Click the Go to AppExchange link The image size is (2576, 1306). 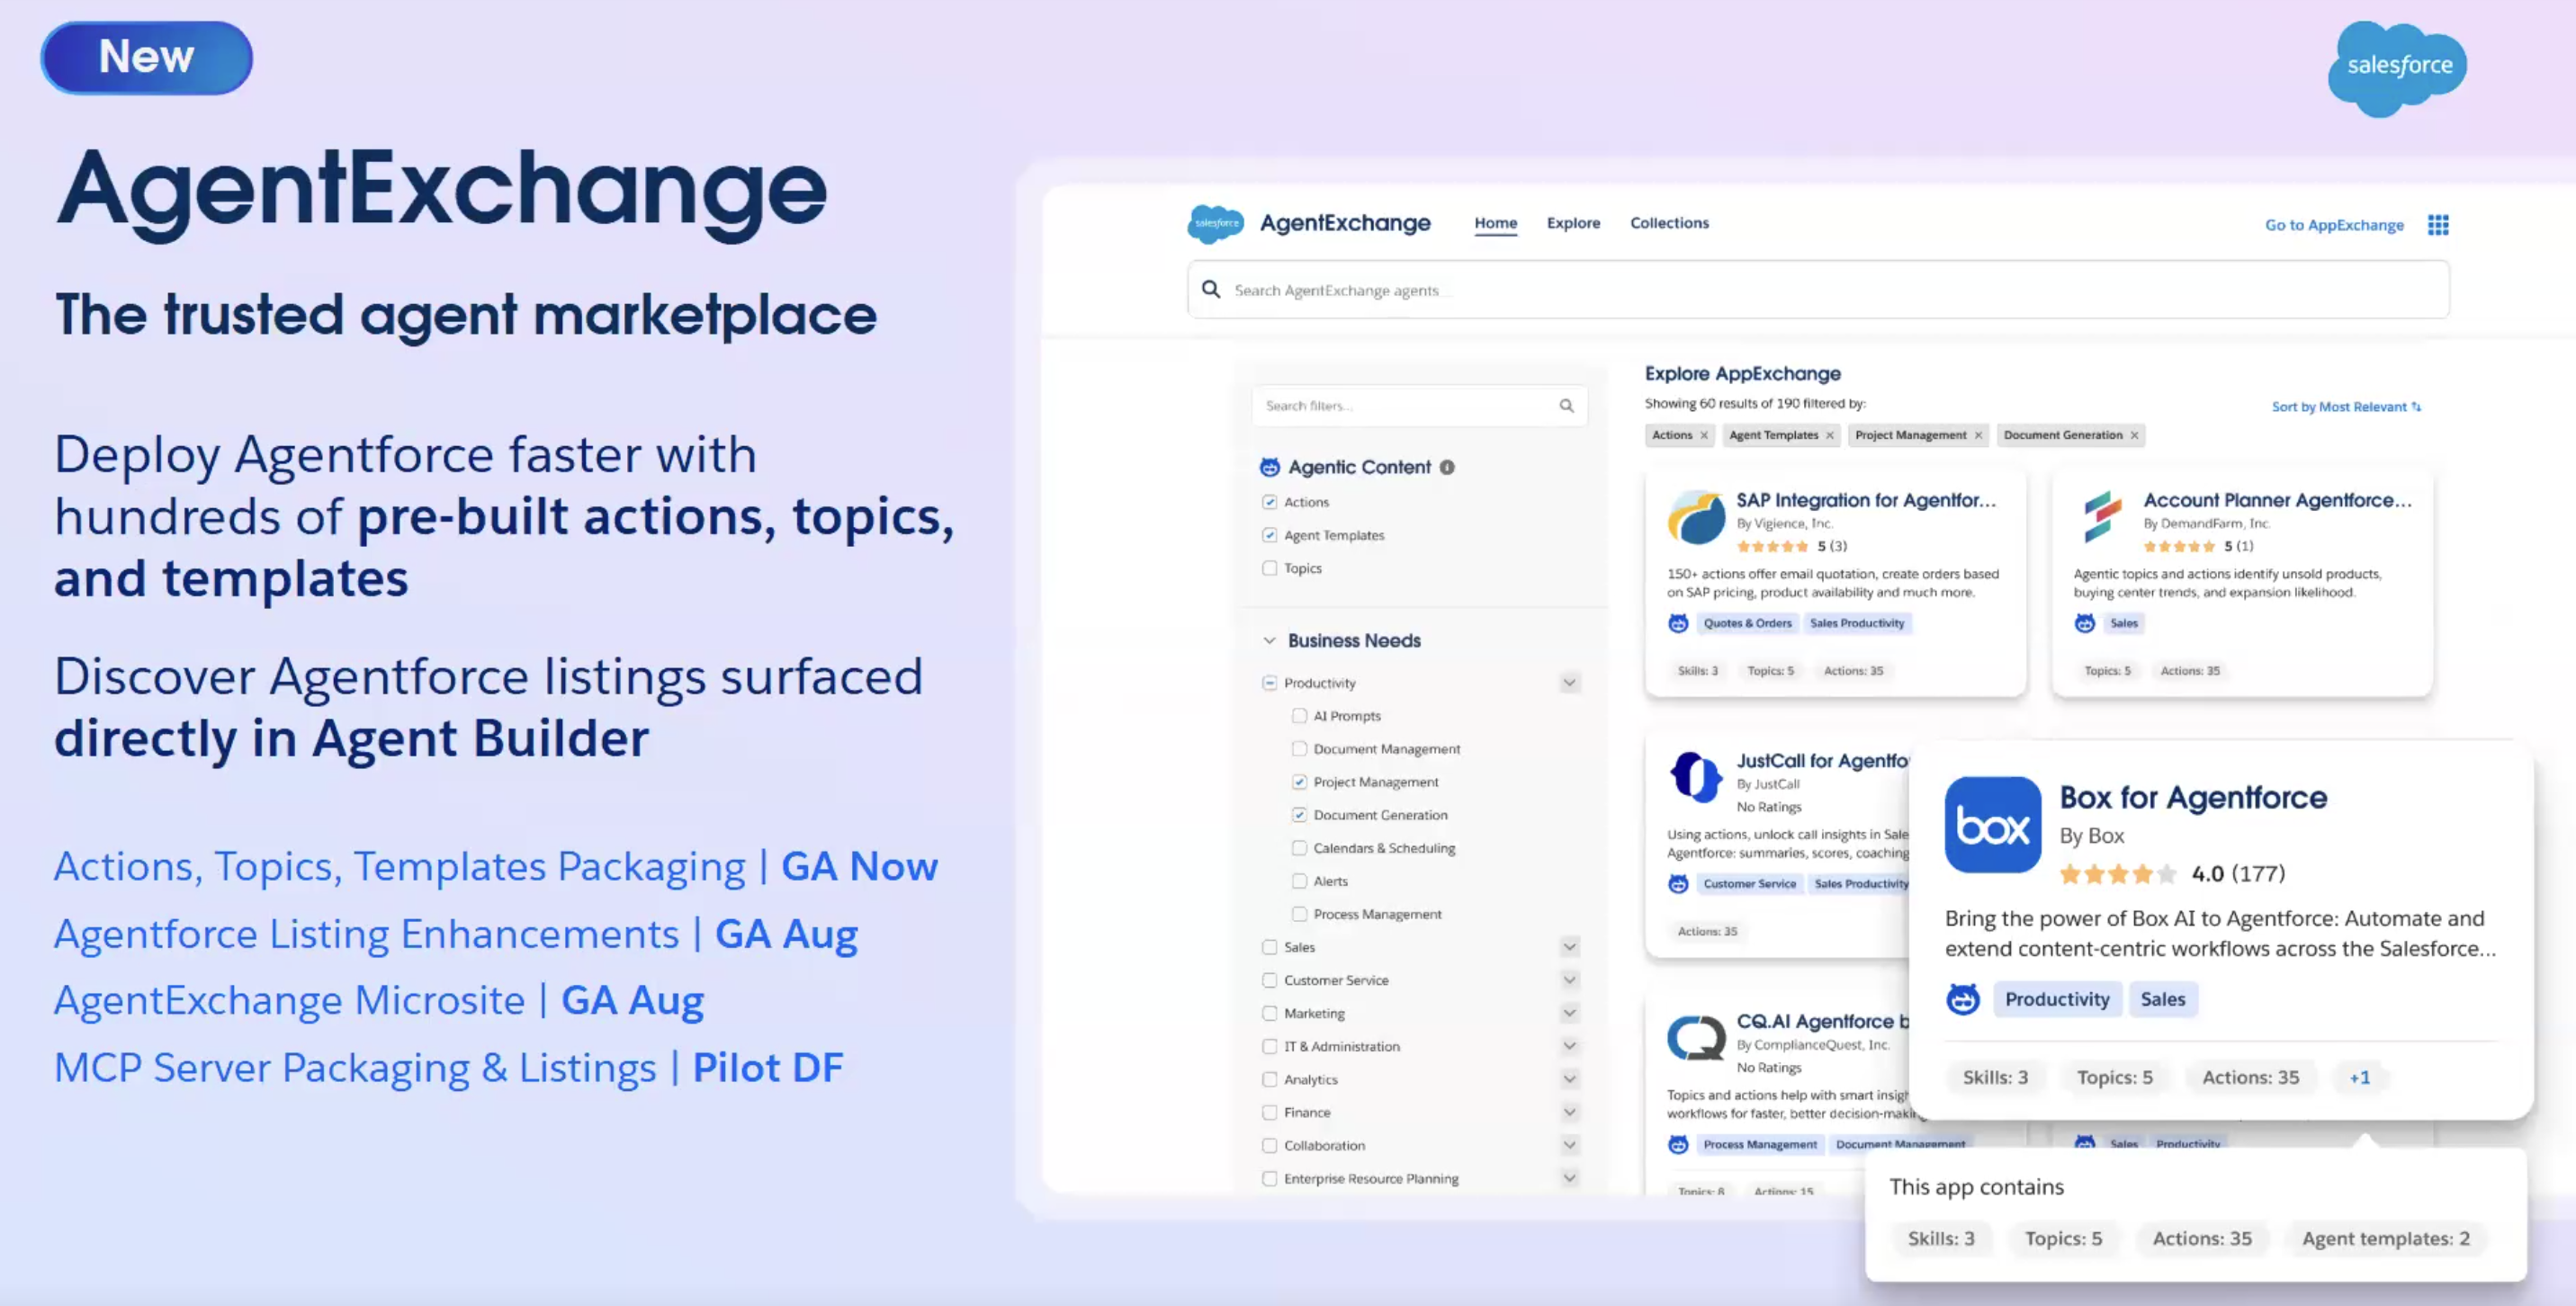[x=2334, y=225]
